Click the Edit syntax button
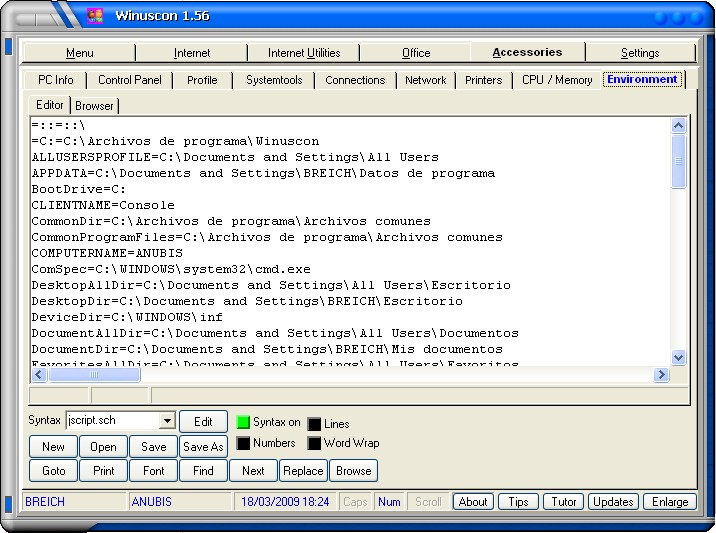The image size is (716, 533). coord(203,422)
